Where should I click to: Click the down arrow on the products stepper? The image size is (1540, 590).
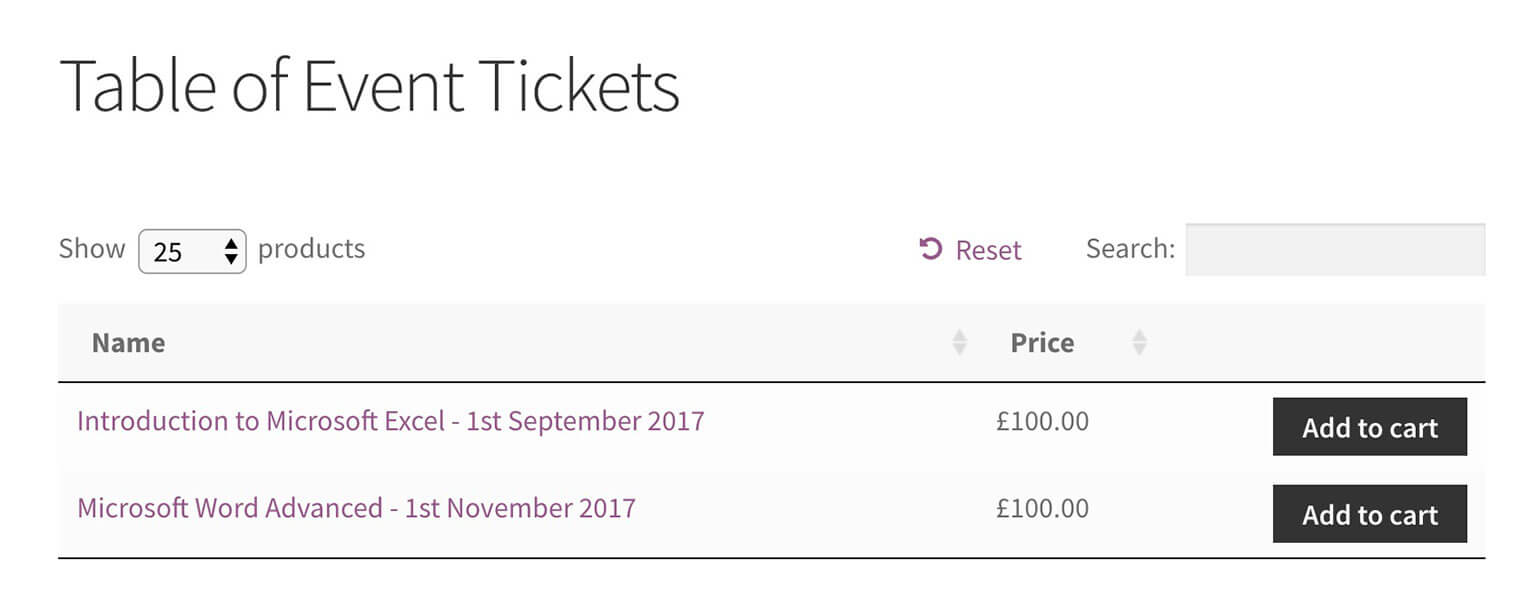pos(231,258)
